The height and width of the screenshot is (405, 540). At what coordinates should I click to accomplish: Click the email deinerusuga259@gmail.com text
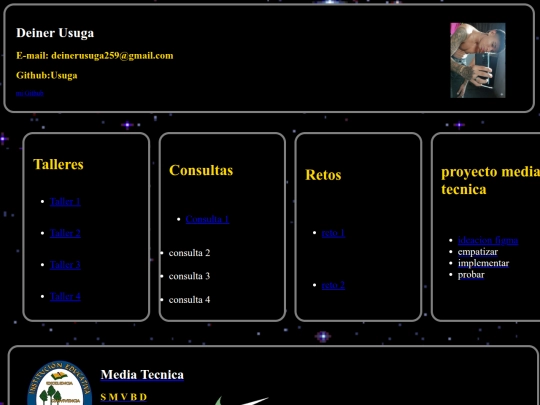(x=112, y=56)
